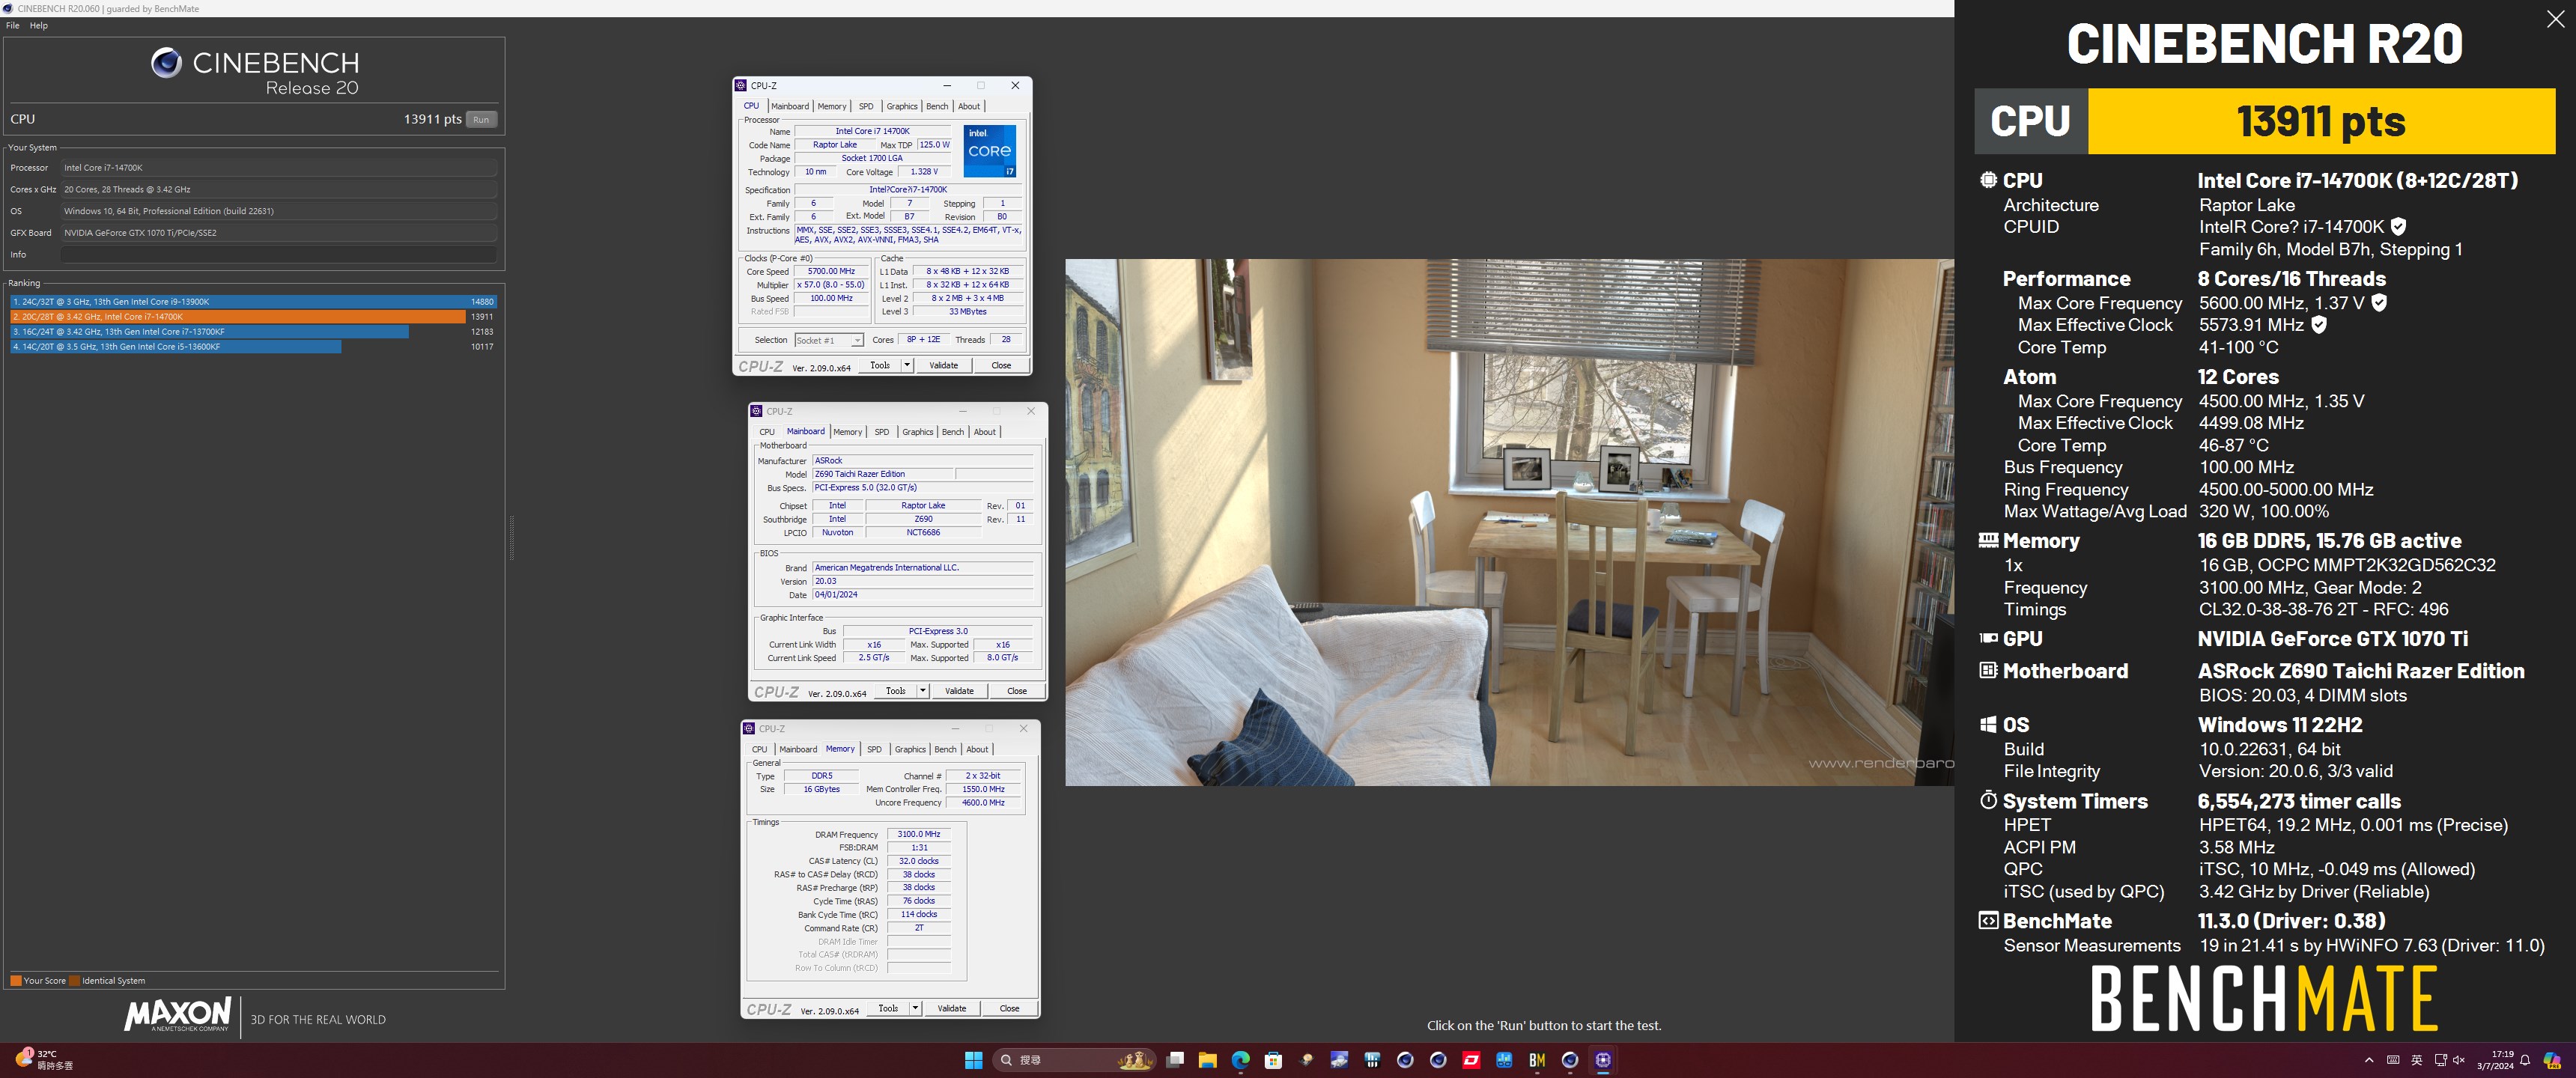
Task: Click the Identical System legend swatch
Action: coord(74,981)
